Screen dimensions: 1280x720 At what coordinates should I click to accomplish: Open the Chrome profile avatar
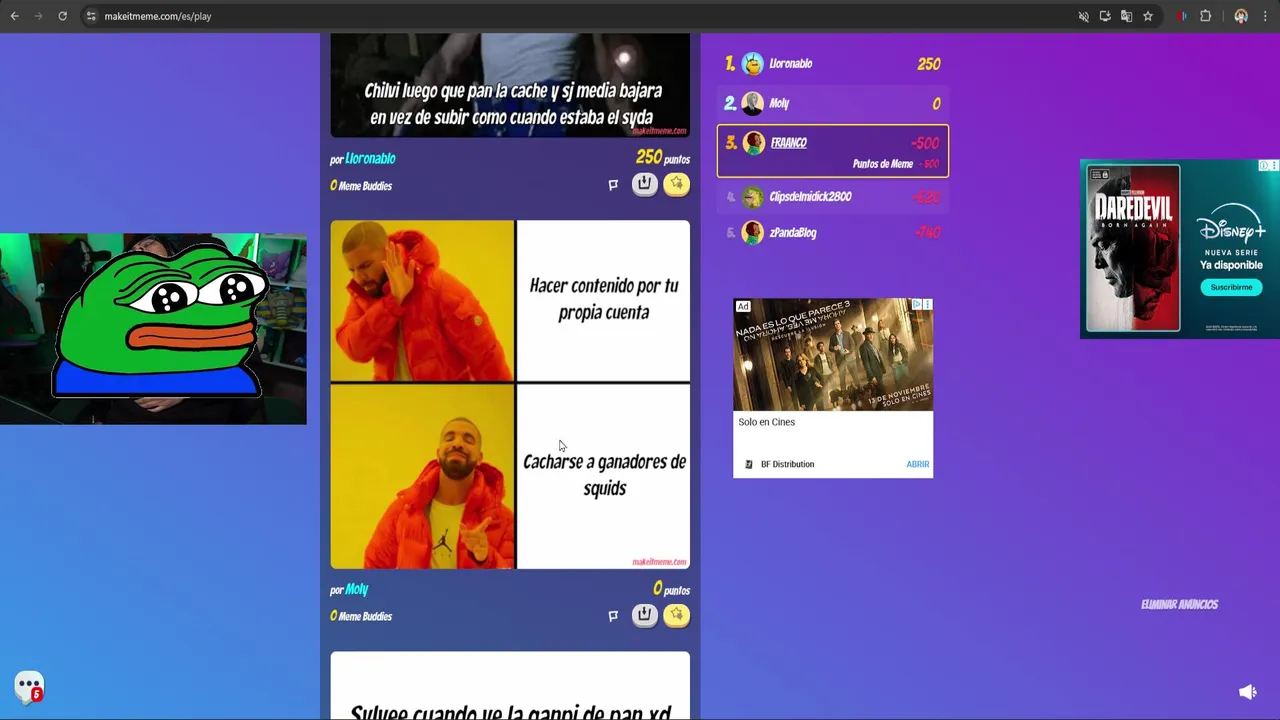pos(1241,16)
